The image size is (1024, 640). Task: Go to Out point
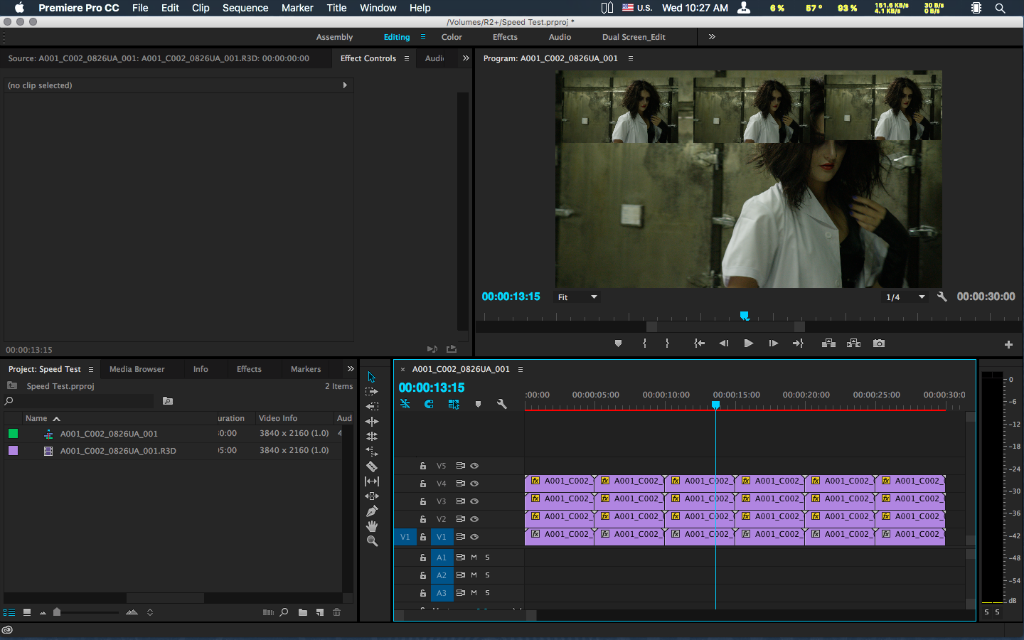click(x=798, y=344)
